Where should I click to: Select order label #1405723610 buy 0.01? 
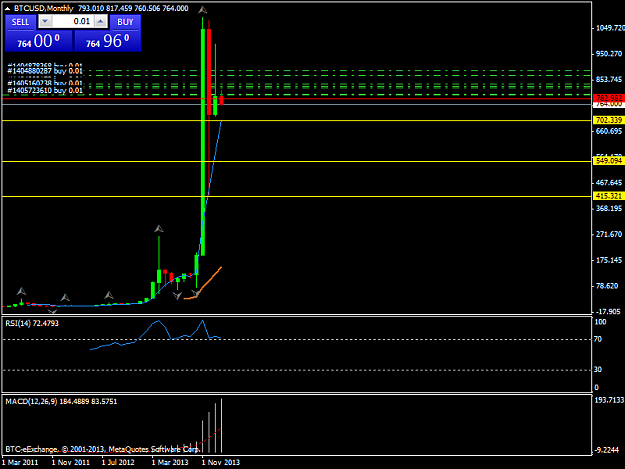click(45, 90)
